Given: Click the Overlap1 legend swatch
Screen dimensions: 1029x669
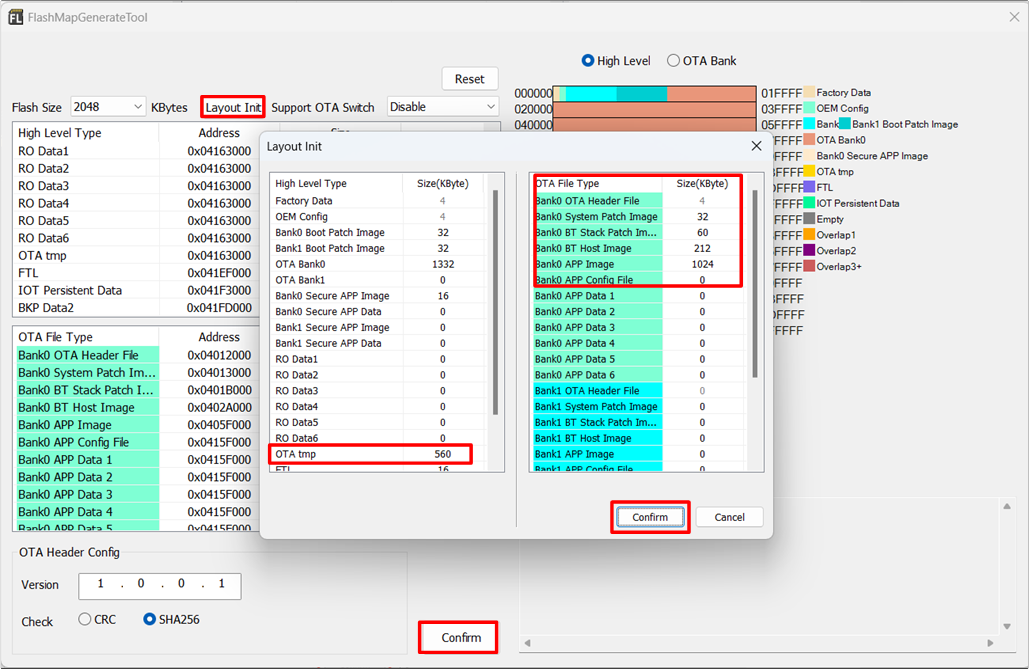Looking at the screenshot, I should [x=809, y=234].
